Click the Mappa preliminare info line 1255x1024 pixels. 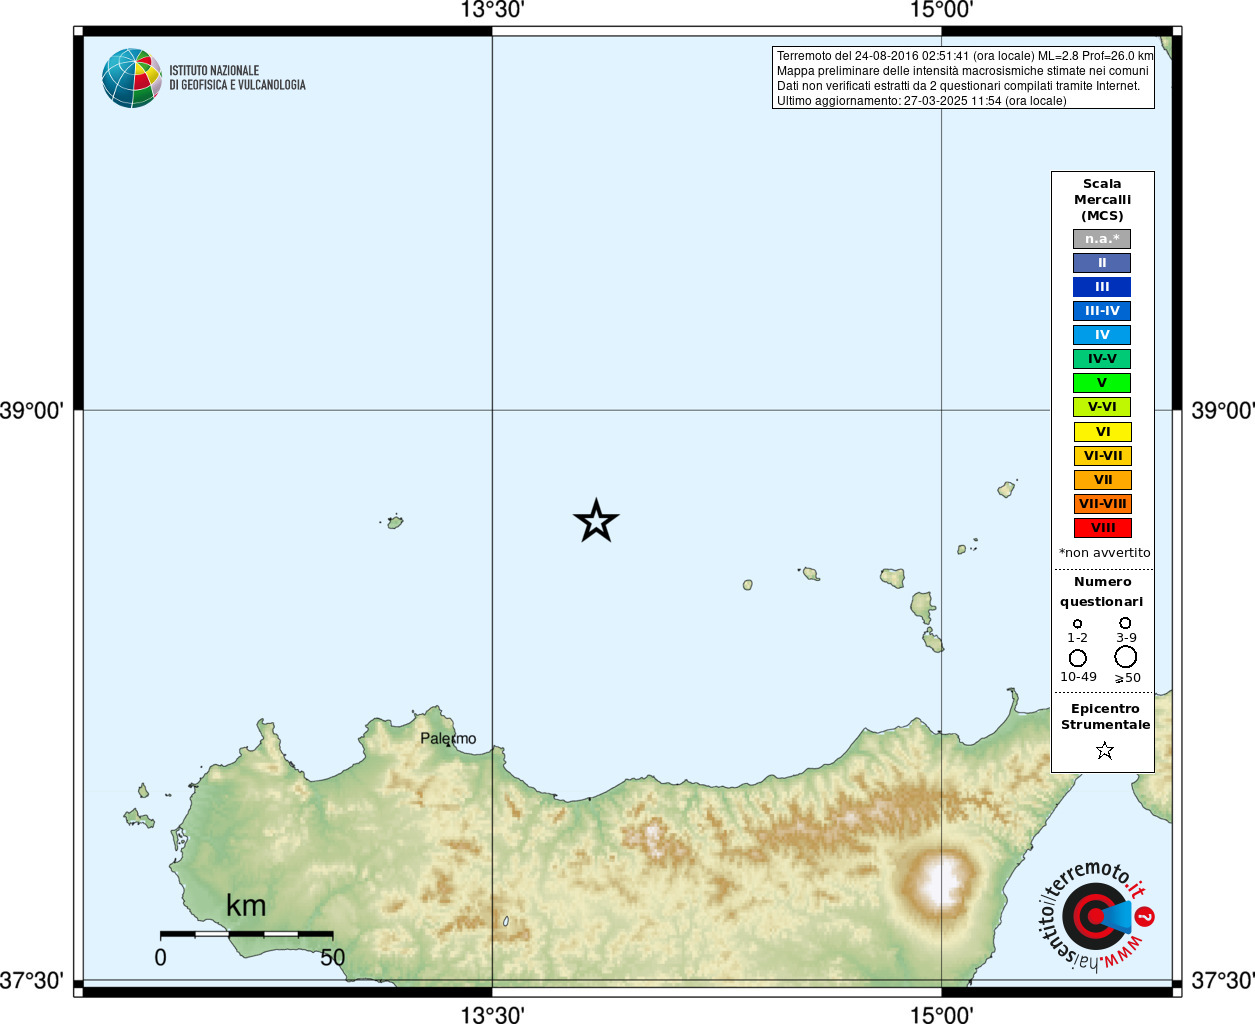point(963,71)
